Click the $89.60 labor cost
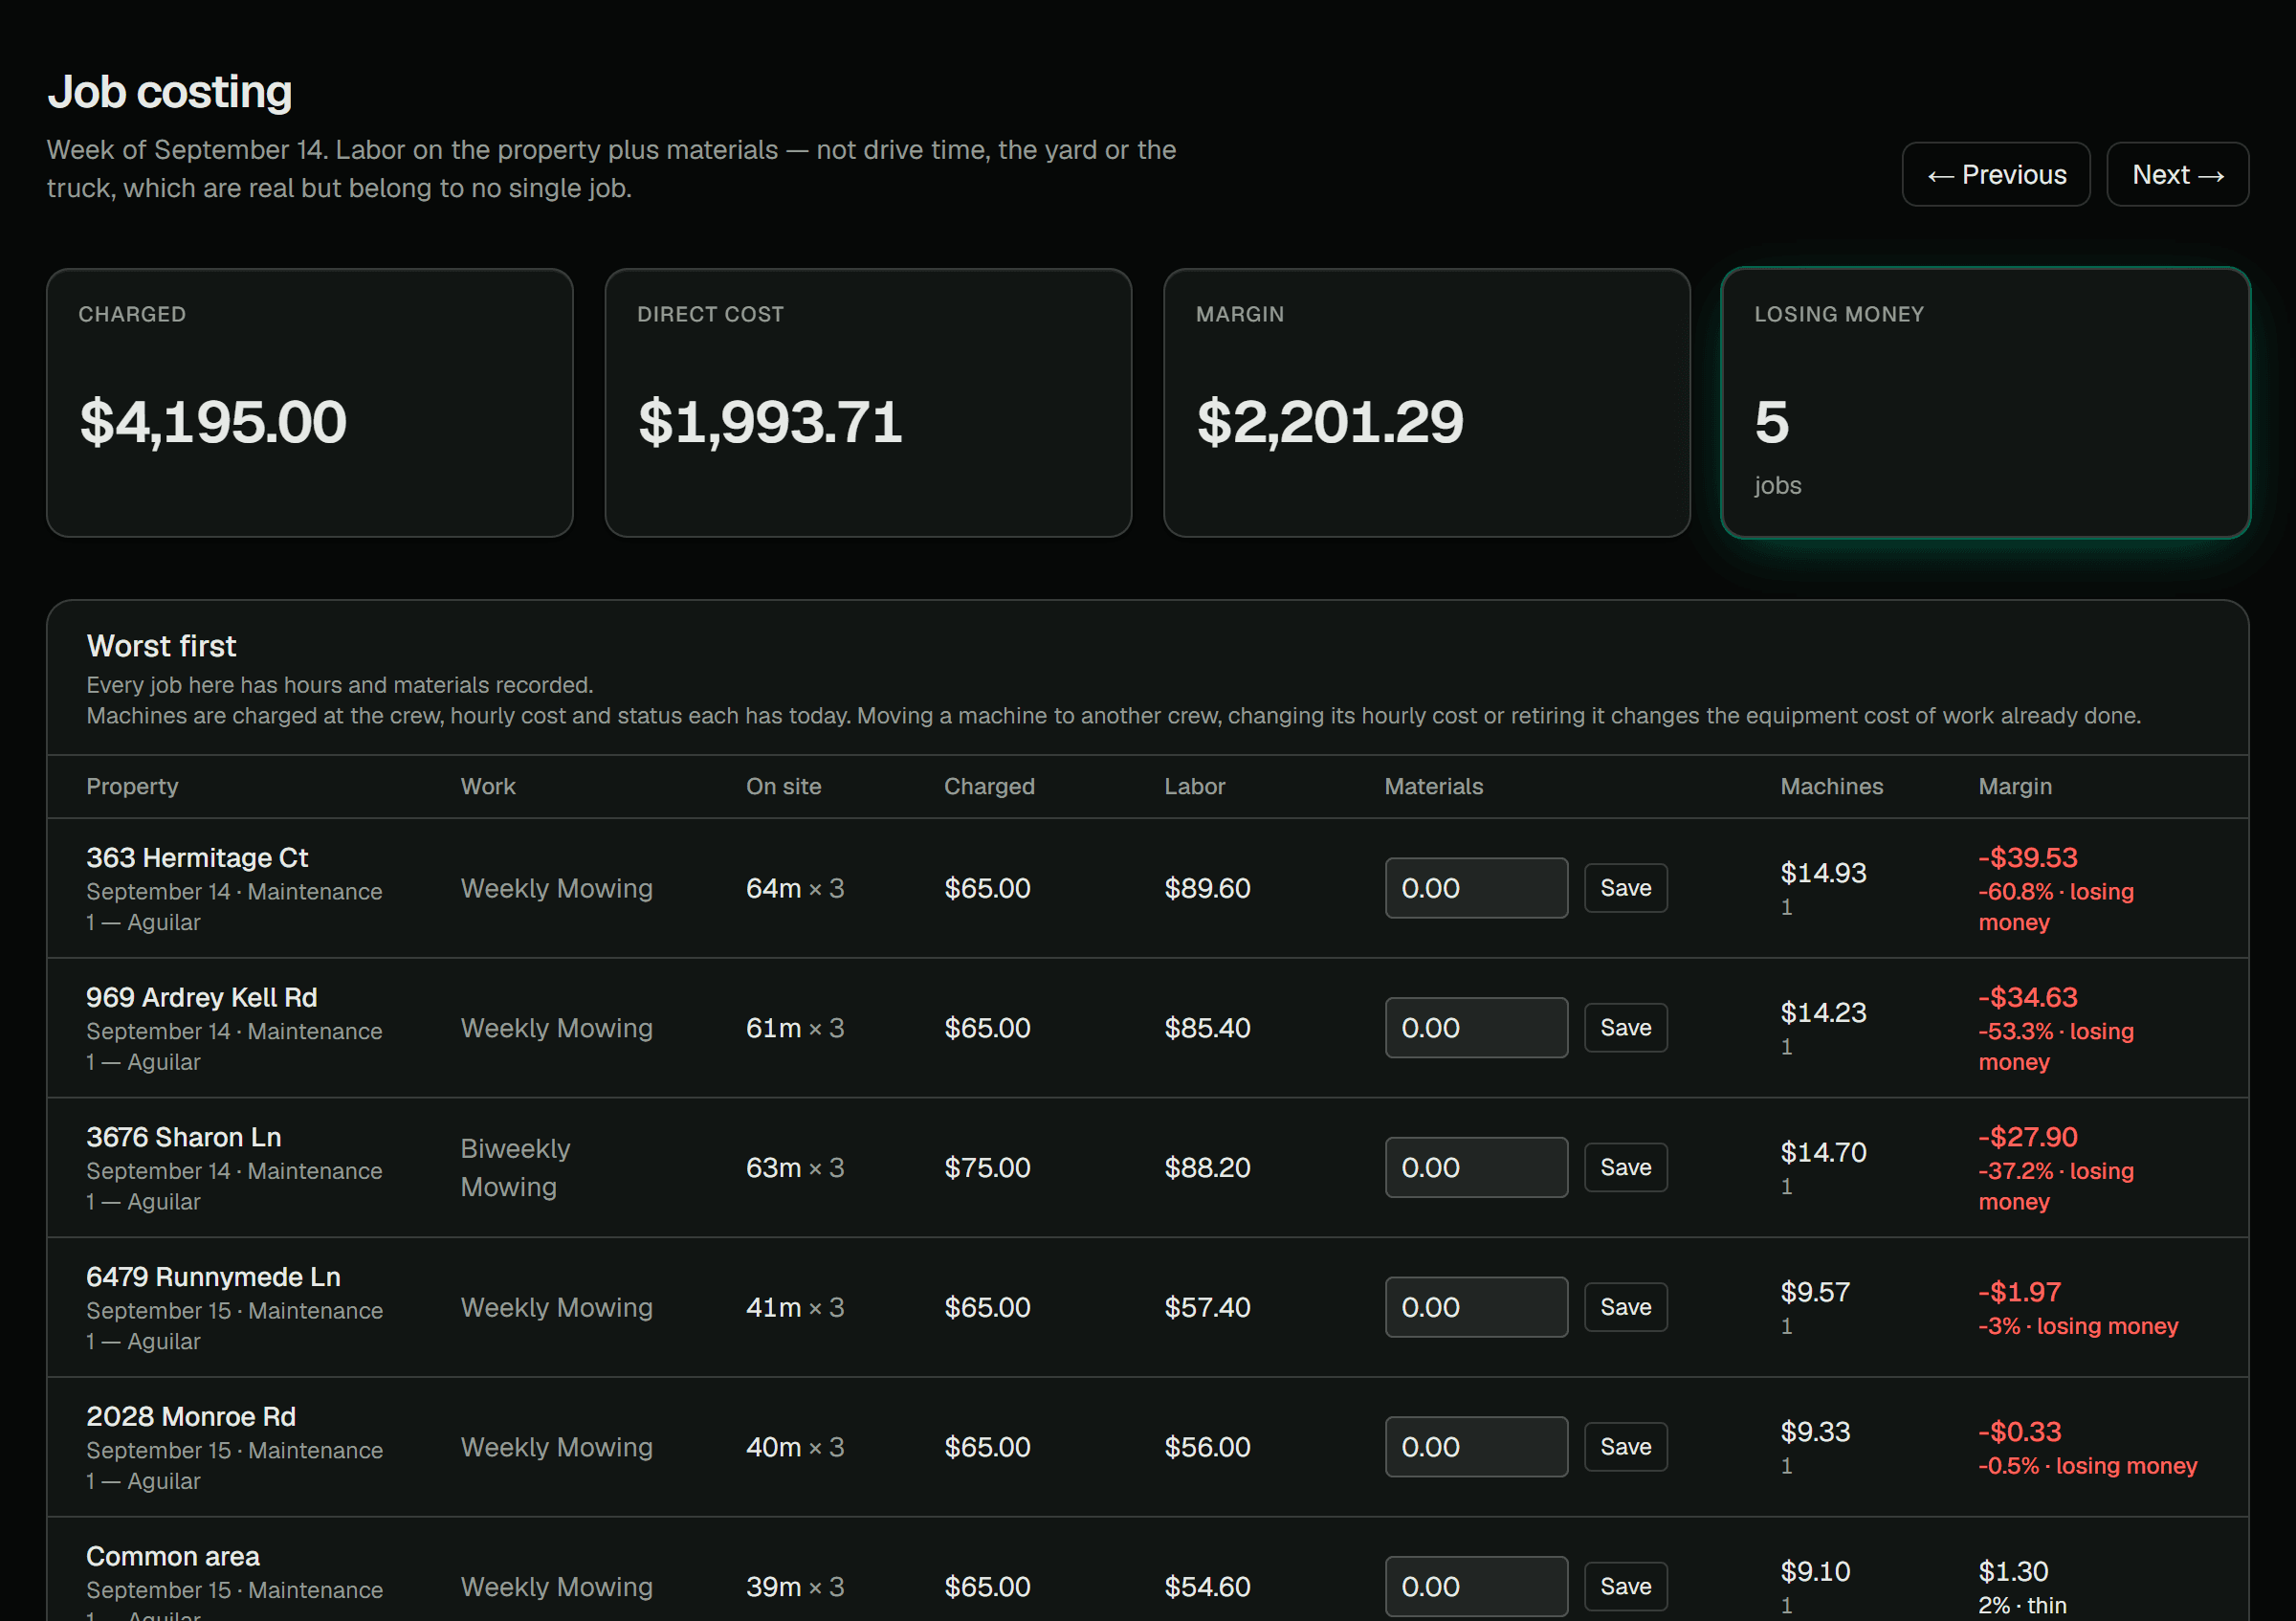 coord(1207,888)
